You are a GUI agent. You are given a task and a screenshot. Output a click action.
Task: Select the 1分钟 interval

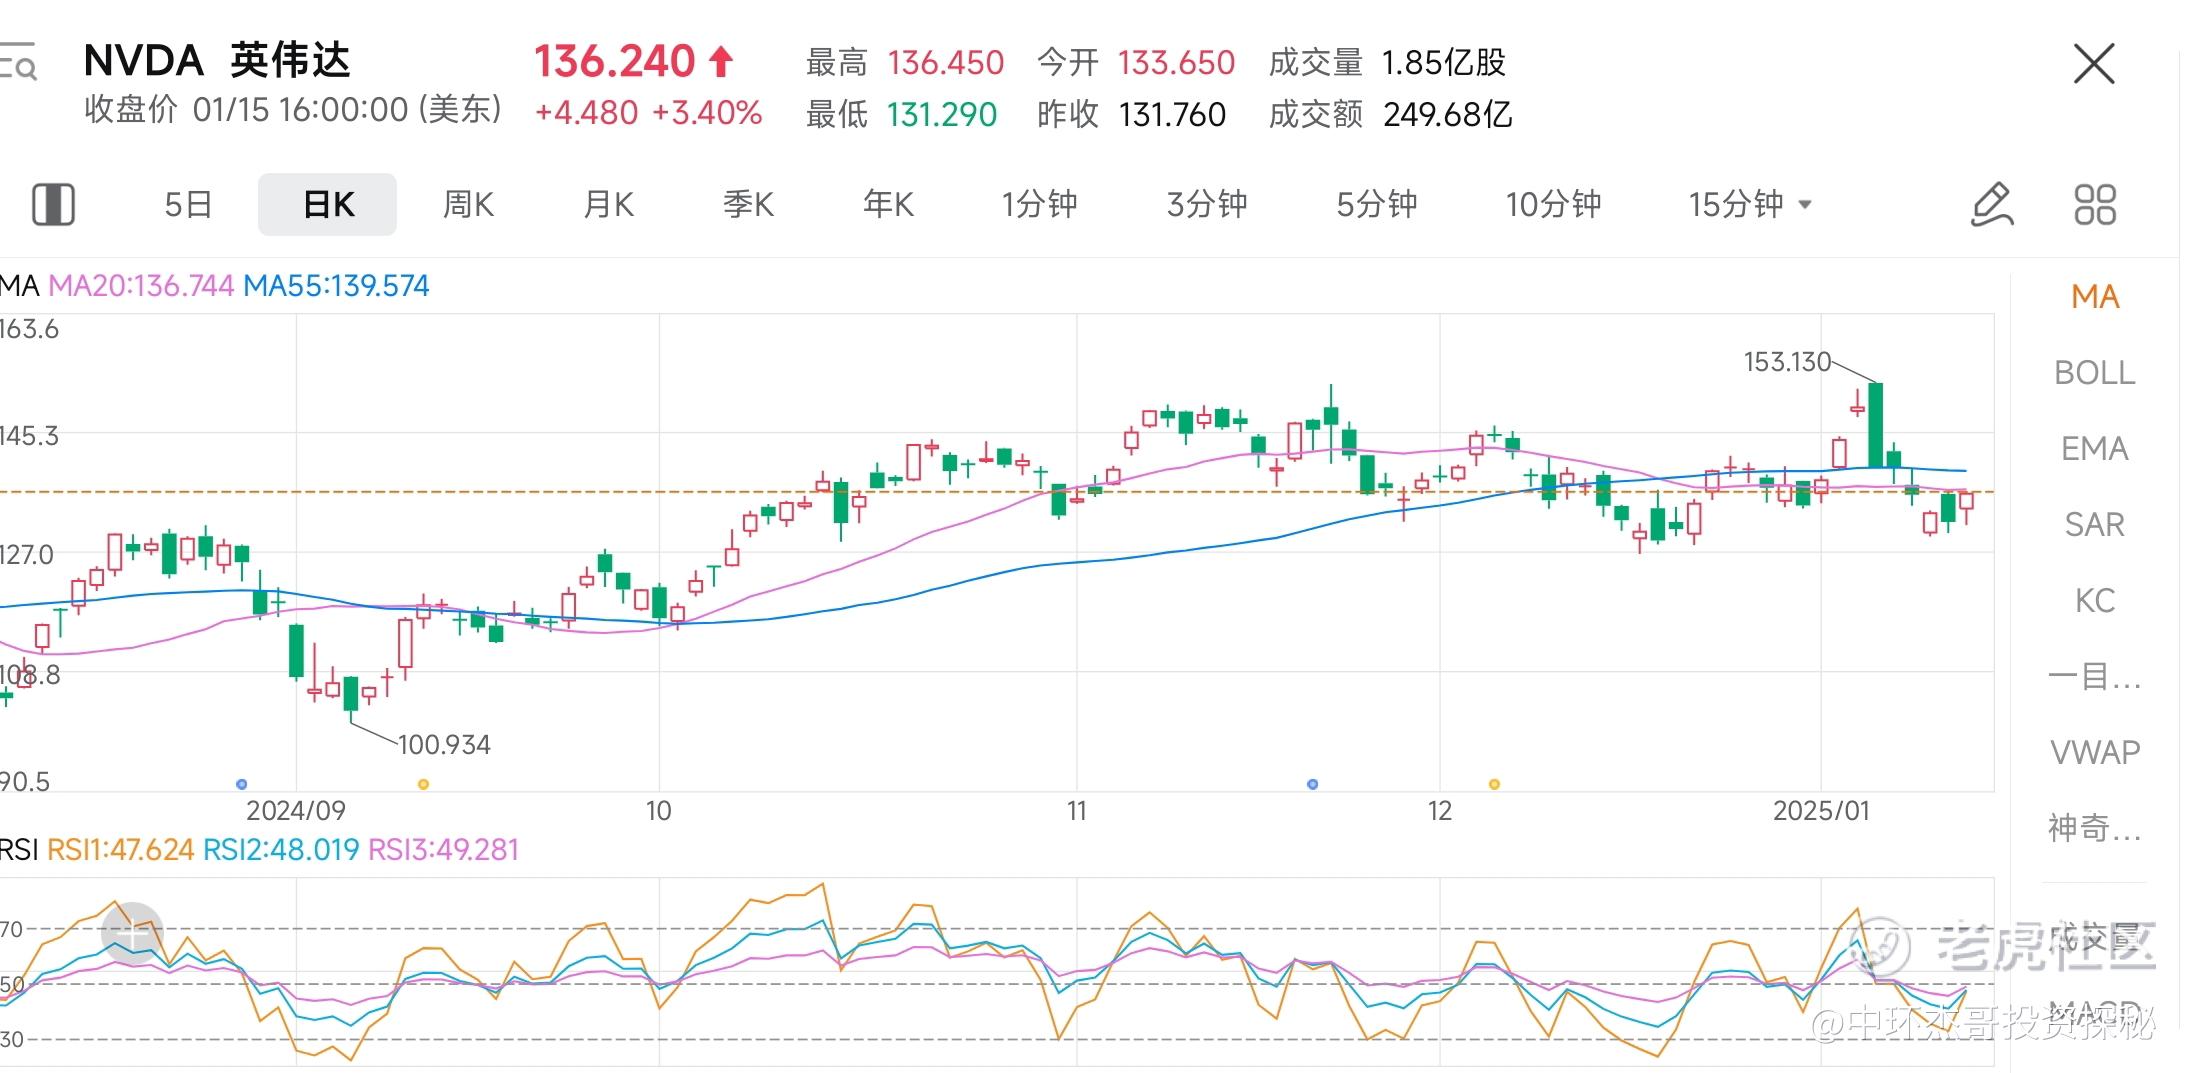[x=1040, y=204]
